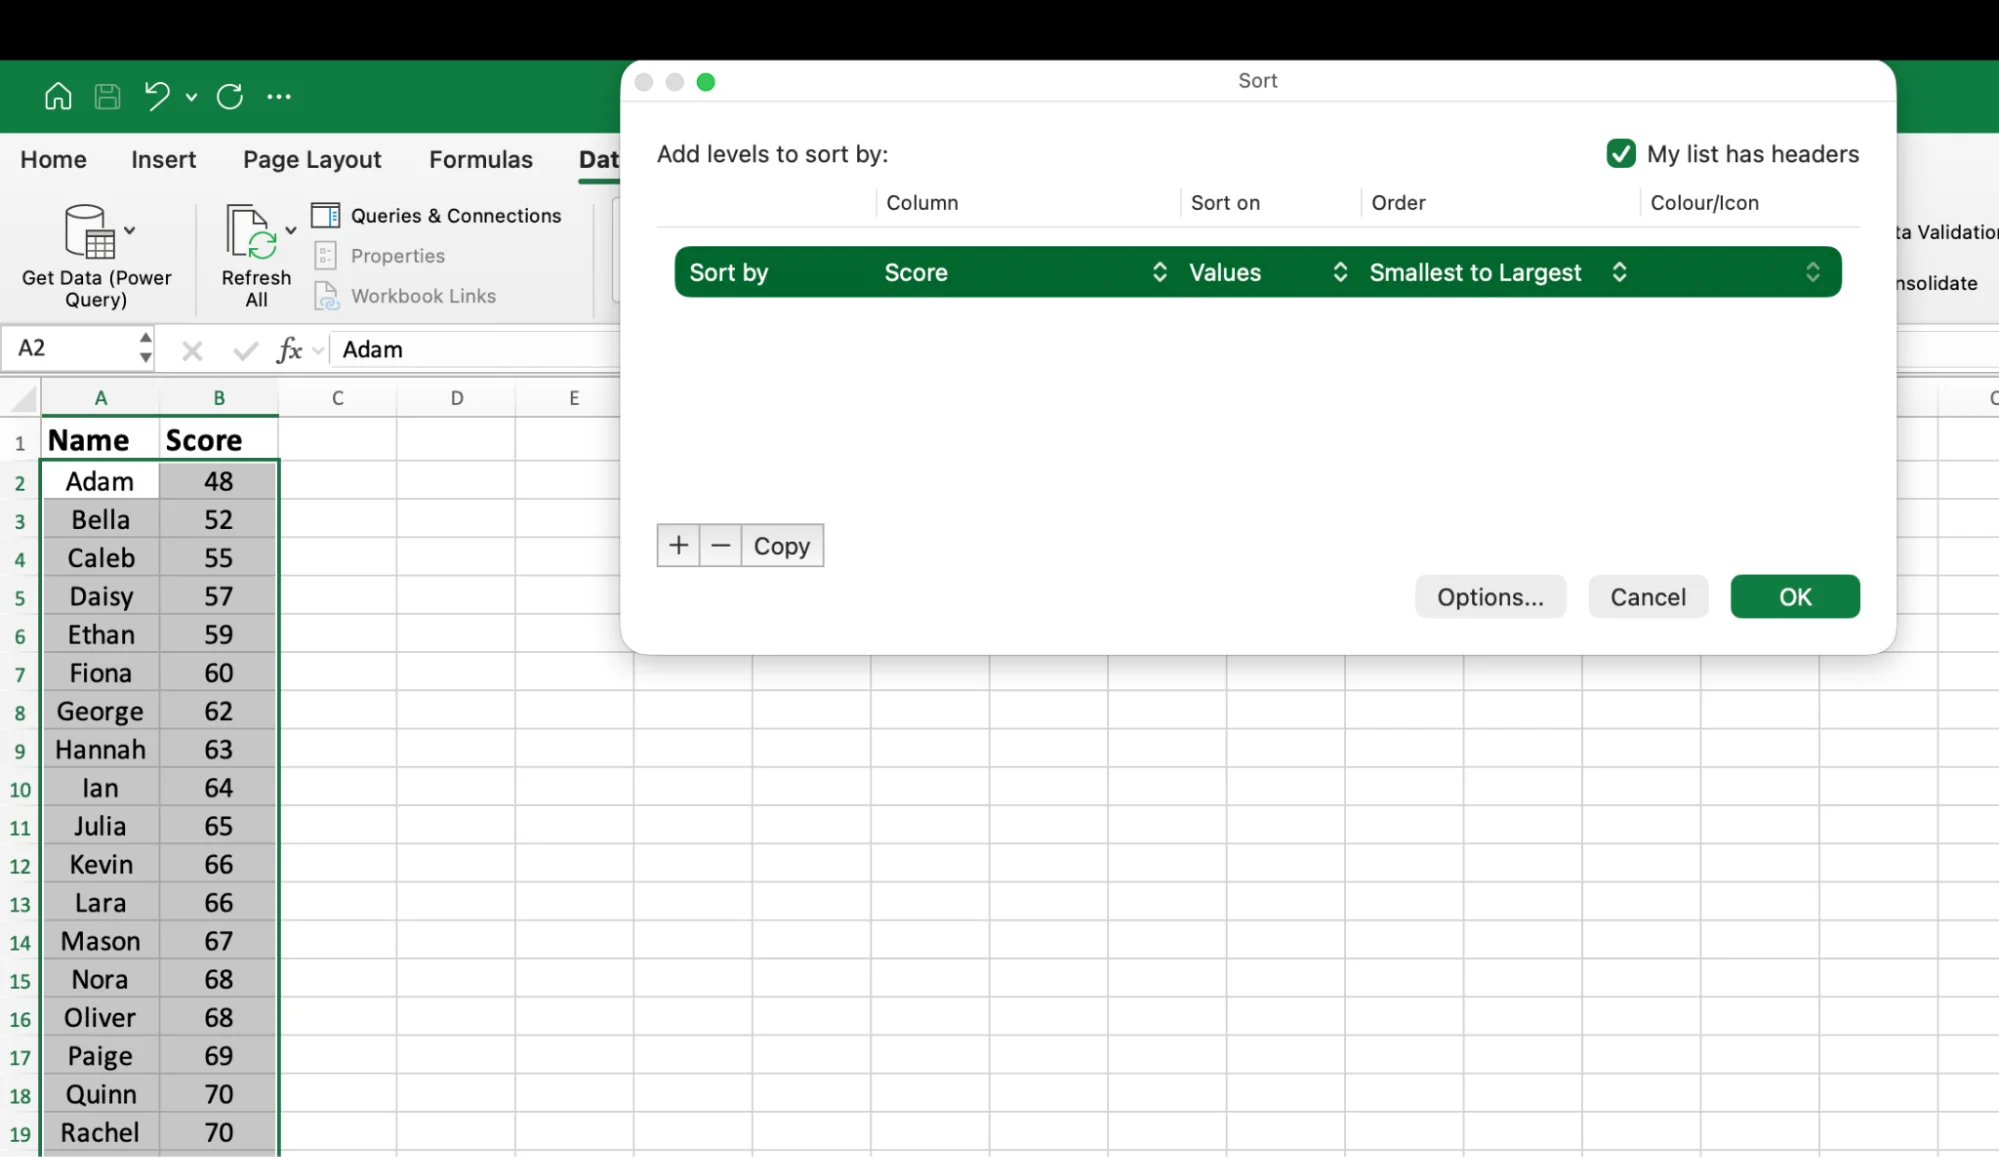Open the Formulas tab
Image resolution: width=1999 pixels, height=1157 pixels.
click(x=481, y=159)
